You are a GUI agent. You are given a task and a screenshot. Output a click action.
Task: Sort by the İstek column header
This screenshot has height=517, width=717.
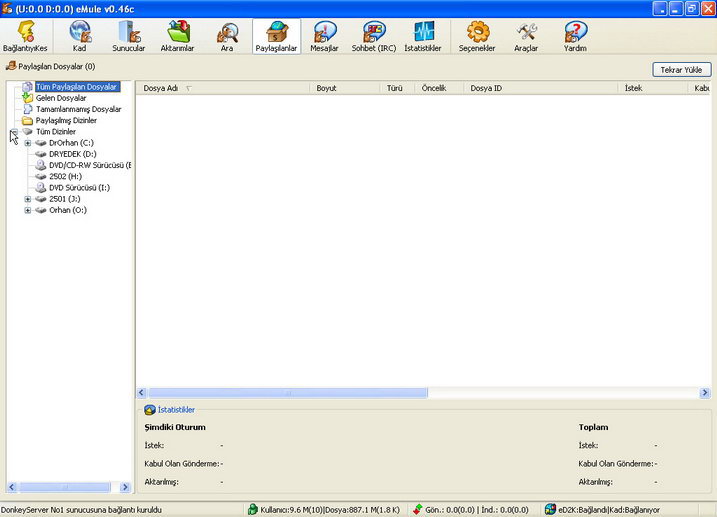tap(653, 88)
